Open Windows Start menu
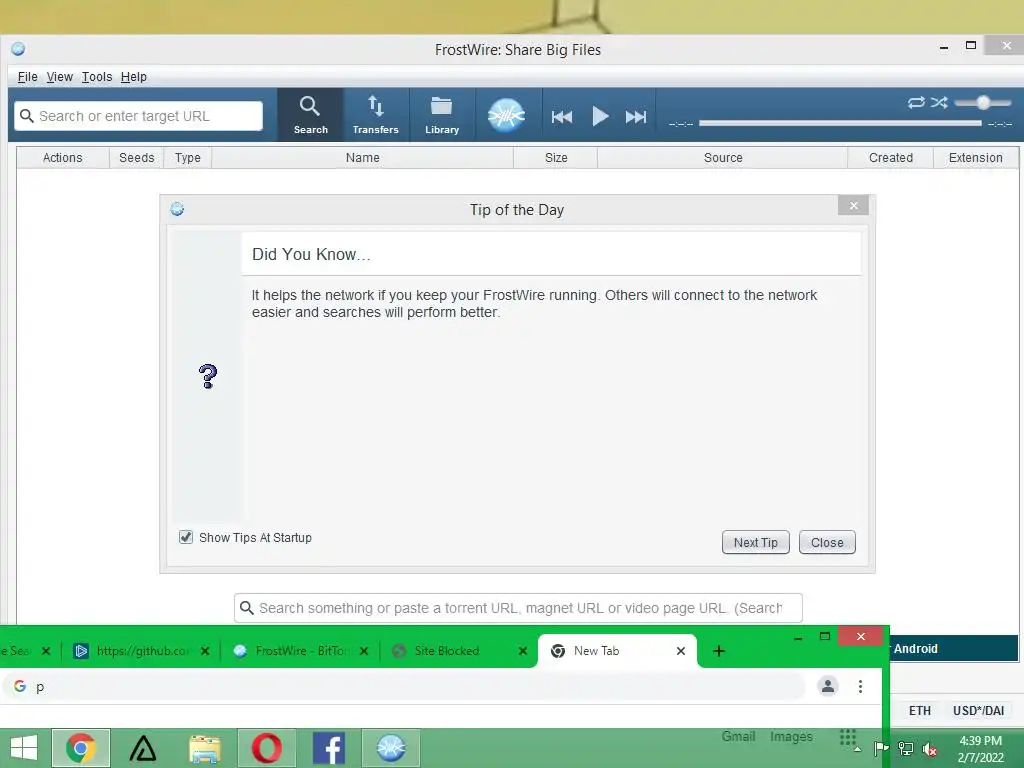This screenshot has width=1024, height=768. click(24, 748)
